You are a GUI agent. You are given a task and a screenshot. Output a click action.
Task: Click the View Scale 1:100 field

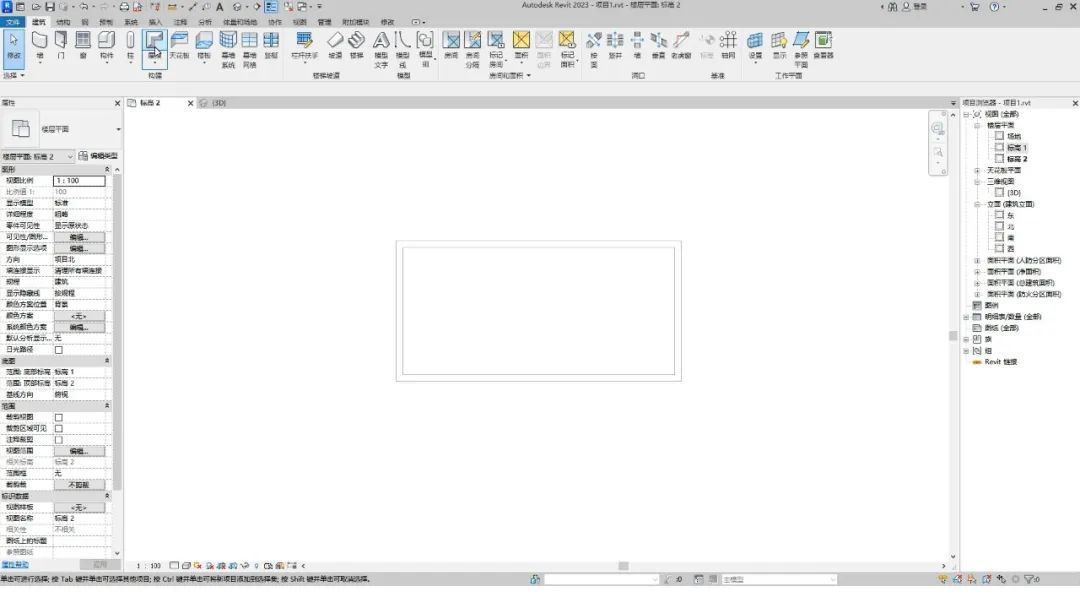79,180
